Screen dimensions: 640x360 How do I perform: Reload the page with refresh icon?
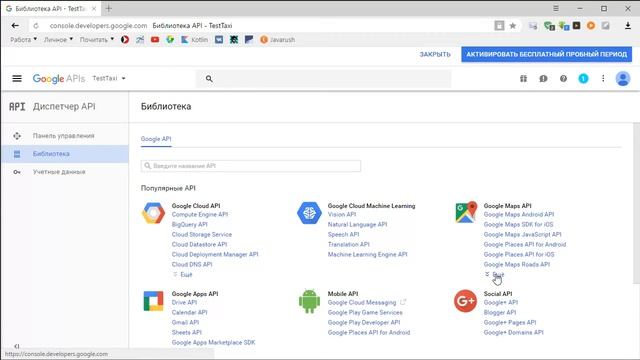pyautogui.click(x=36, y=26)
